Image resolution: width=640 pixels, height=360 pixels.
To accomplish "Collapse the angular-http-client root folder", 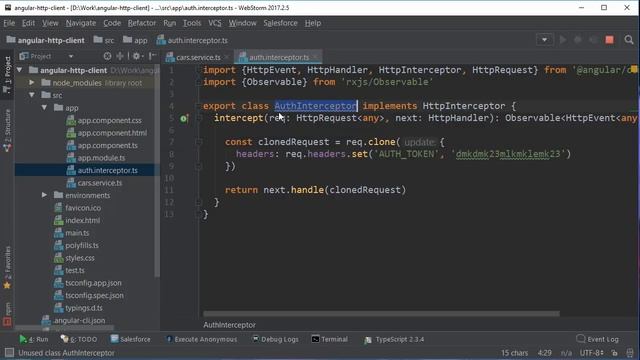I will 20,70.
